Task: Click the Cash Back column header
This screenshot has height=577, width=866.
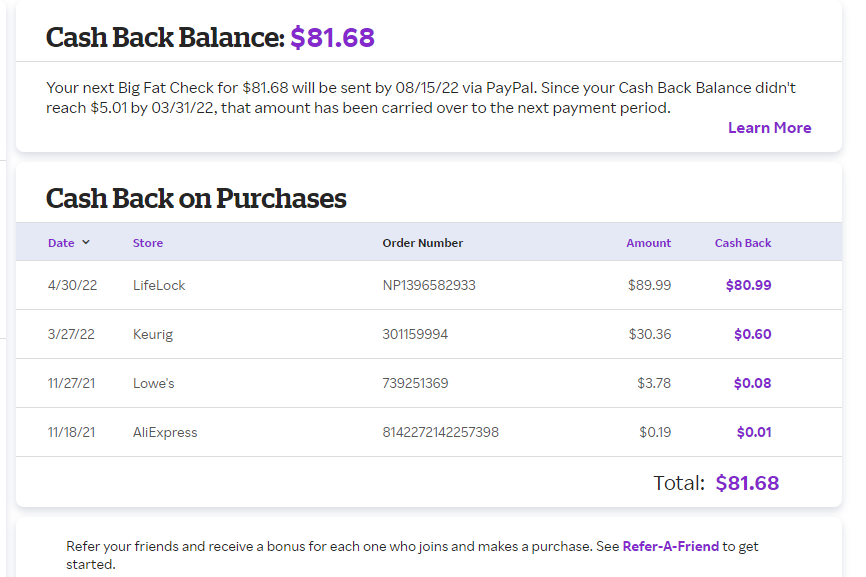Action: pos(742,243)
